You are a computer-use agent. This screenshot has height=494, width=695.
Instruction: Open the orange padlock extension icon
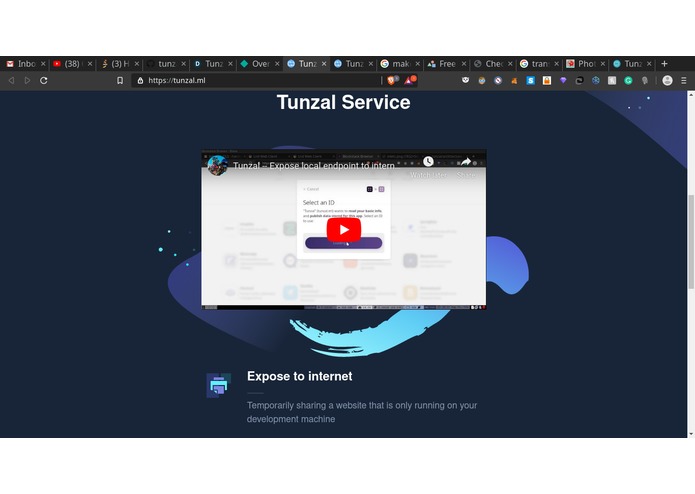547,80
